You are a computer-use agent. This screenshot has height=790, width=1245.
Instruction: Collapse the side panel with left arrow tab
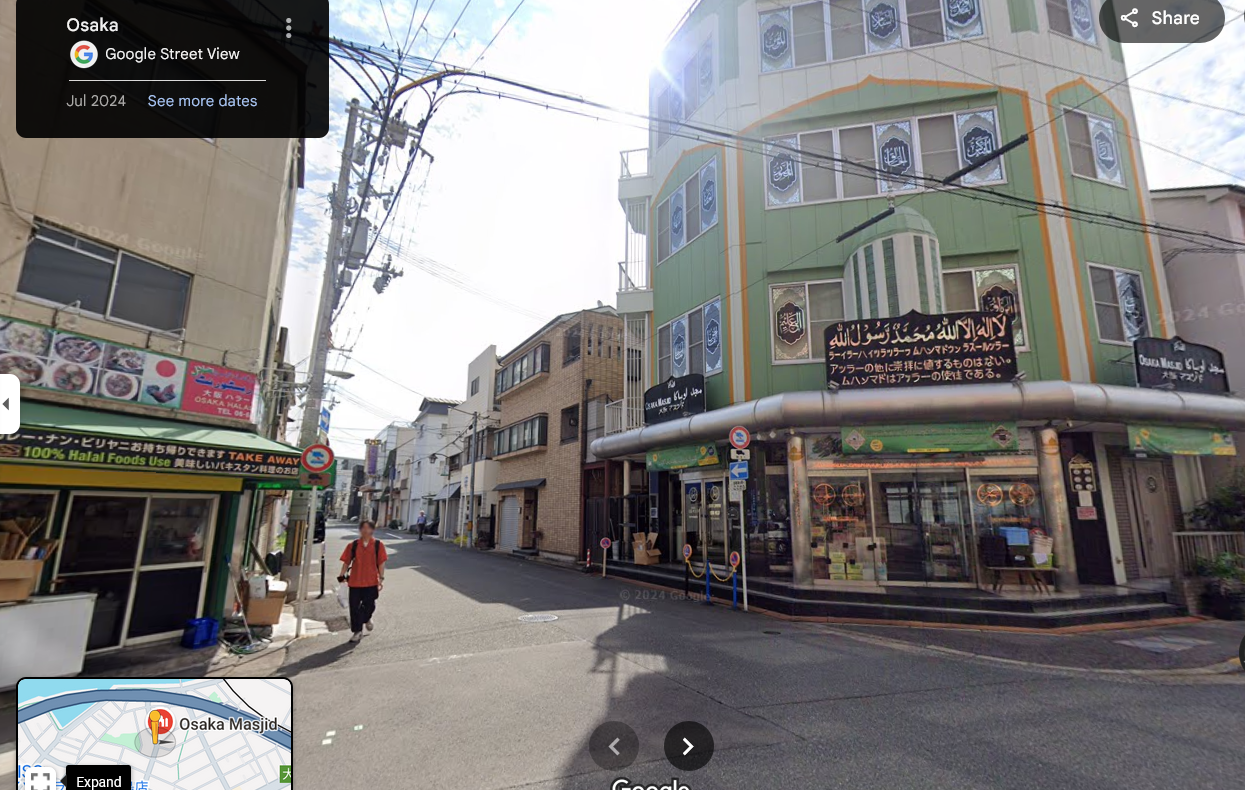(8, 404)
